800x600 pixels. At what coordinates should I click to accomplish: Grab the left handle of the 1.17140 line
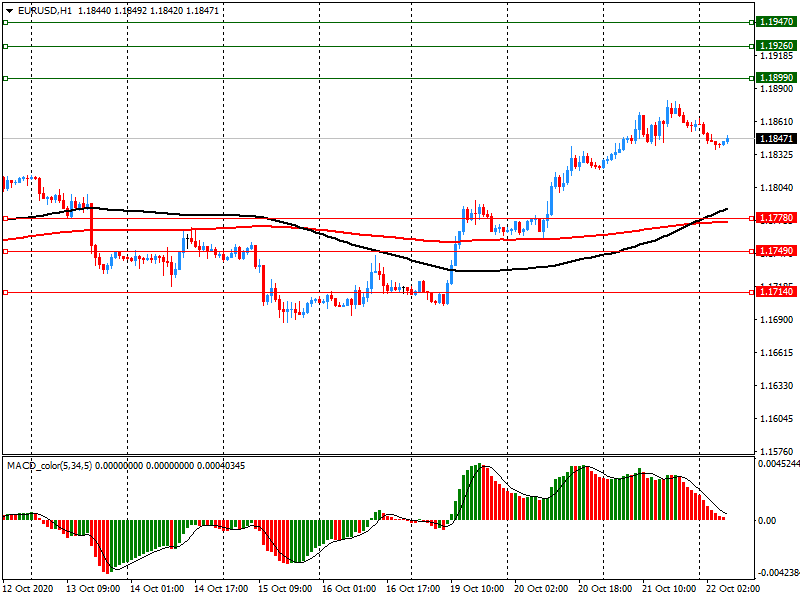[6, 292]
